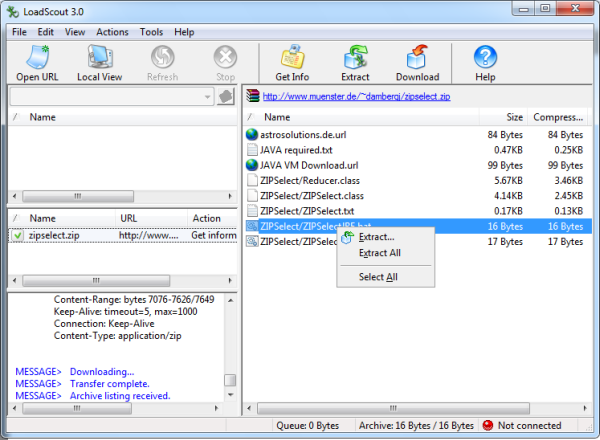Open the View menu
Viewport: 600px width, 440px height.
tap(75, 32)
